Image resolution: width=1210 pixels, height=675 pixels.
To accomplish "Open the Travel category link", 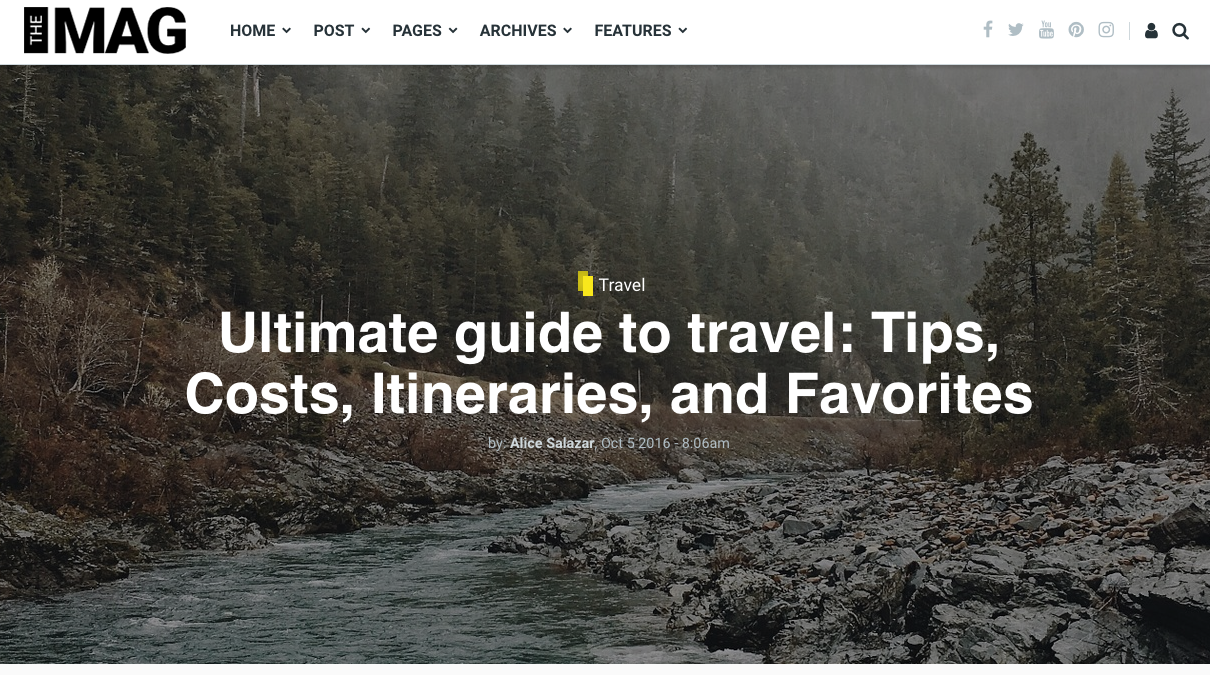I will pyautogui.click(x=622, y=285).
